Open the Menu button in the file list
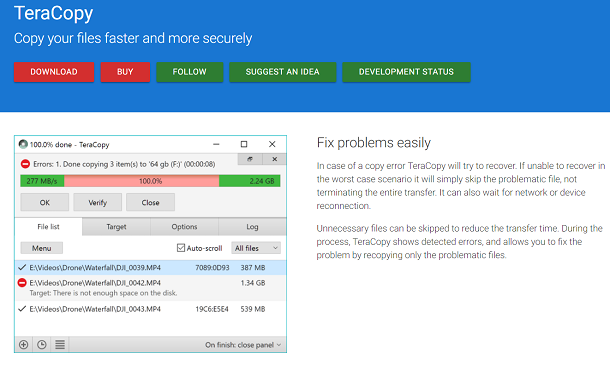 (42, 248)
